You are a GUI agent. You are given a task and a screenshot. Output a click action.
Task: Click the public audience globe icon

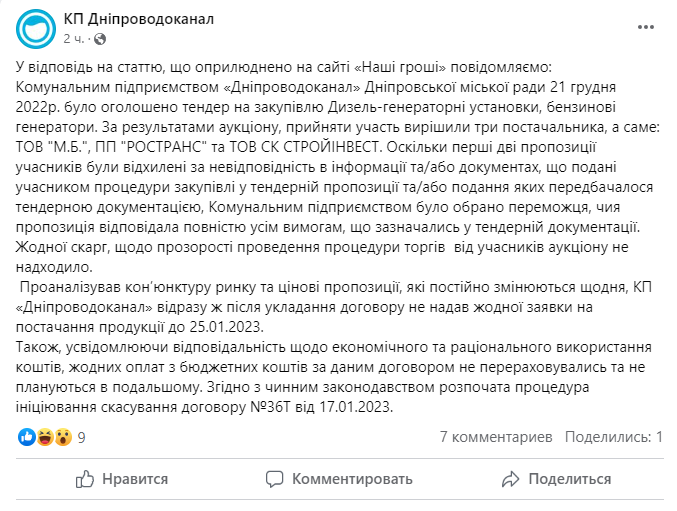(98, 38)
